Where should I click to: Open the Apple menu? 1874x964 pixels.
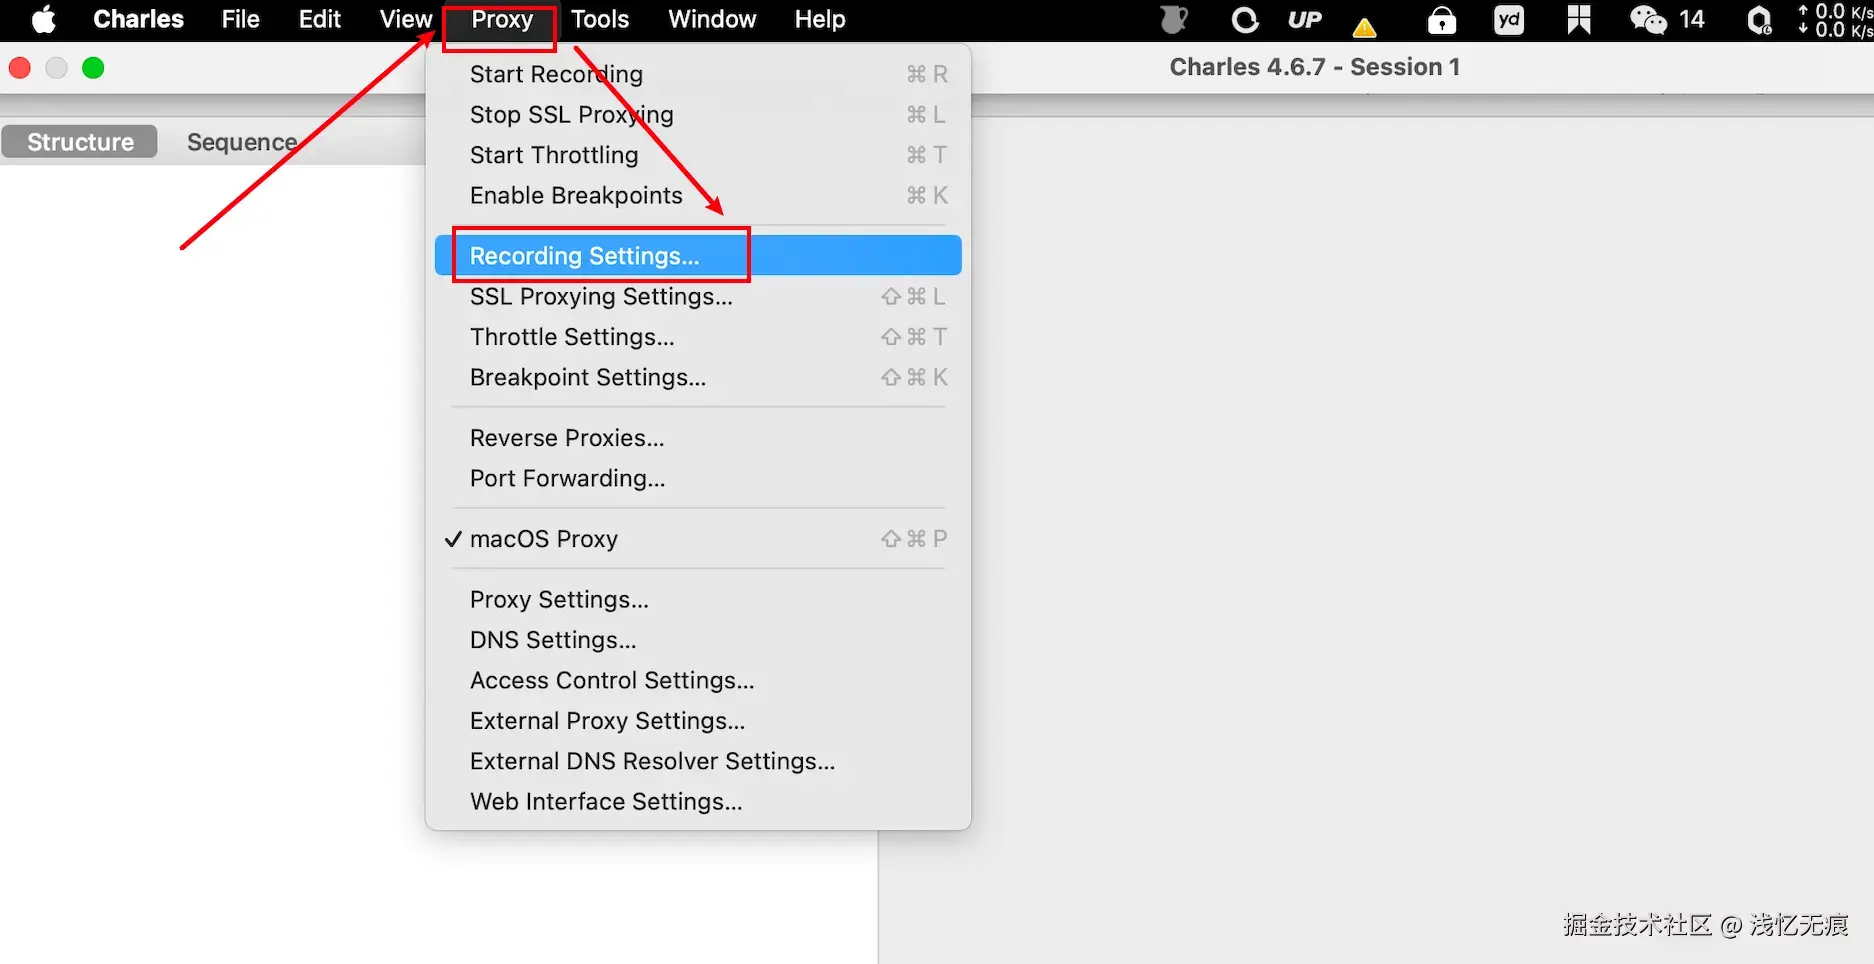pyautogui.click(x=43, y=19)
